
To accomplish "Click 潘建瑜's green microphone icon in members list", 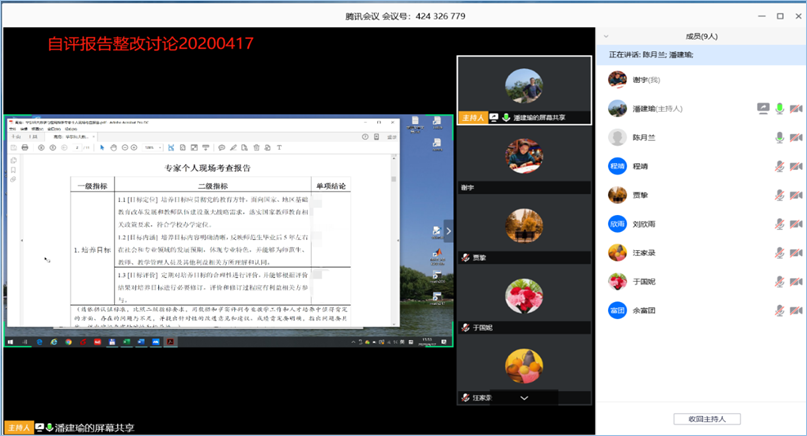I will [780, 108].
